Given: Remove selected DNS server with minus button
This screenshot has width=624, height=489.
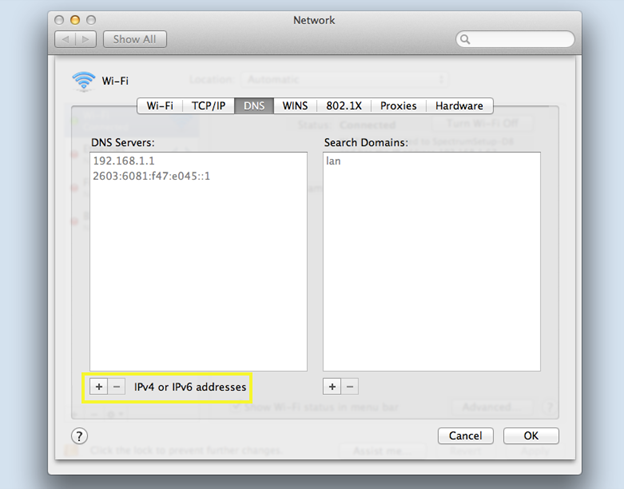Looking at the screenshot, I should [x=117, y=387].
